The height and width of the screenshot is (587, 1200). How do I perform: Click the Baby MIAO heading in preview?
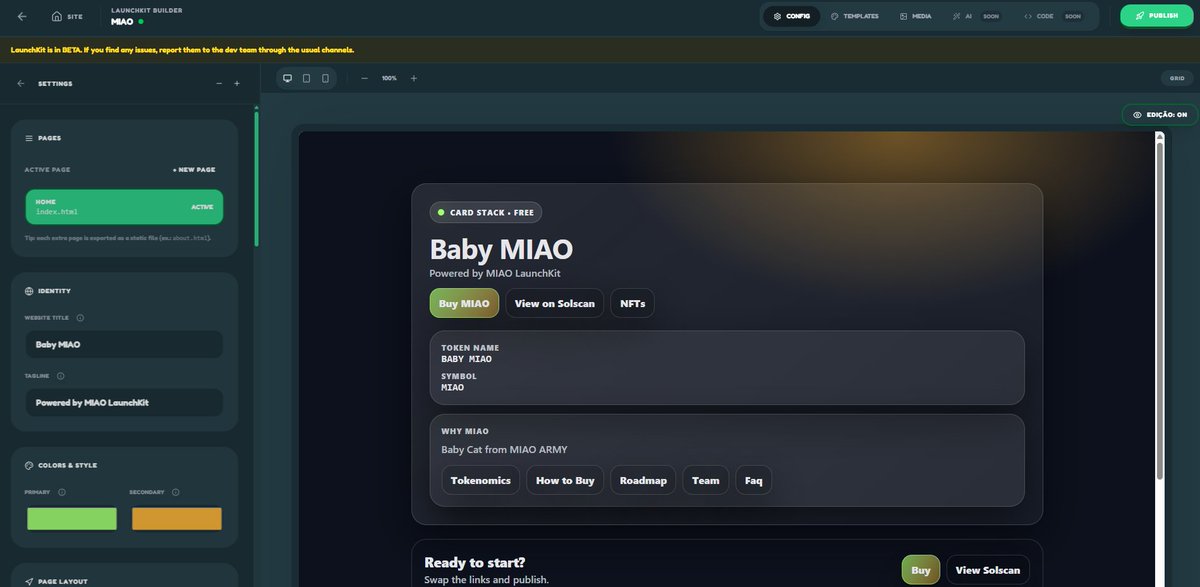point(501,250)
